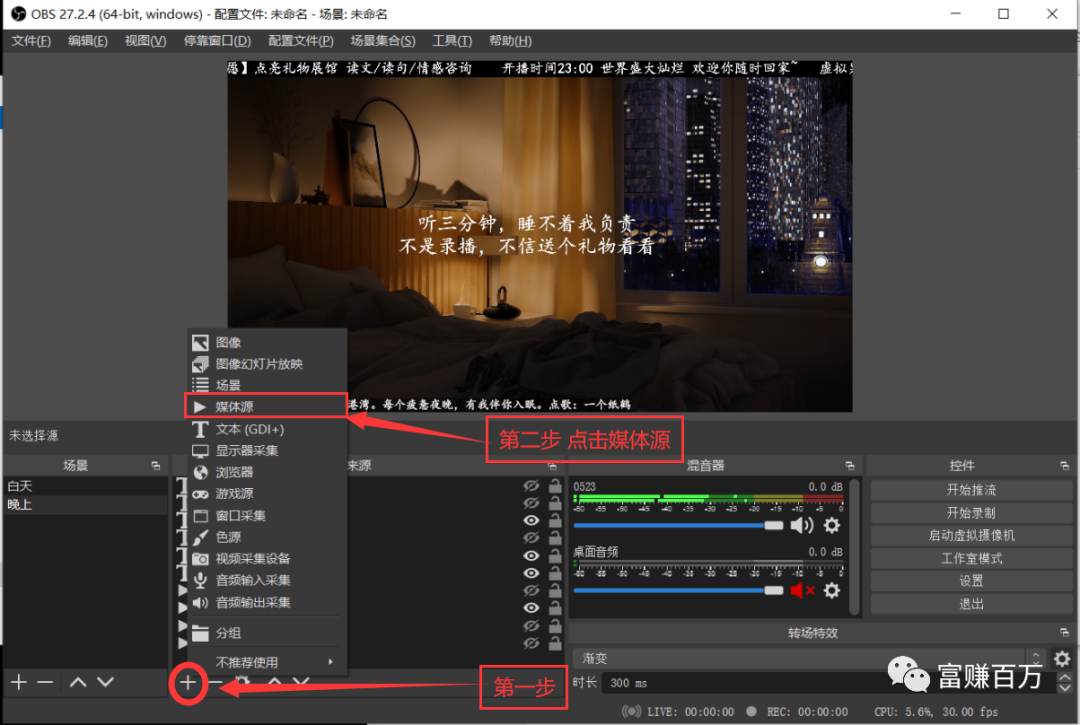Open the 工具(T) menu
This screenshot has height=725, width=1080.
(x=451, y=41)
